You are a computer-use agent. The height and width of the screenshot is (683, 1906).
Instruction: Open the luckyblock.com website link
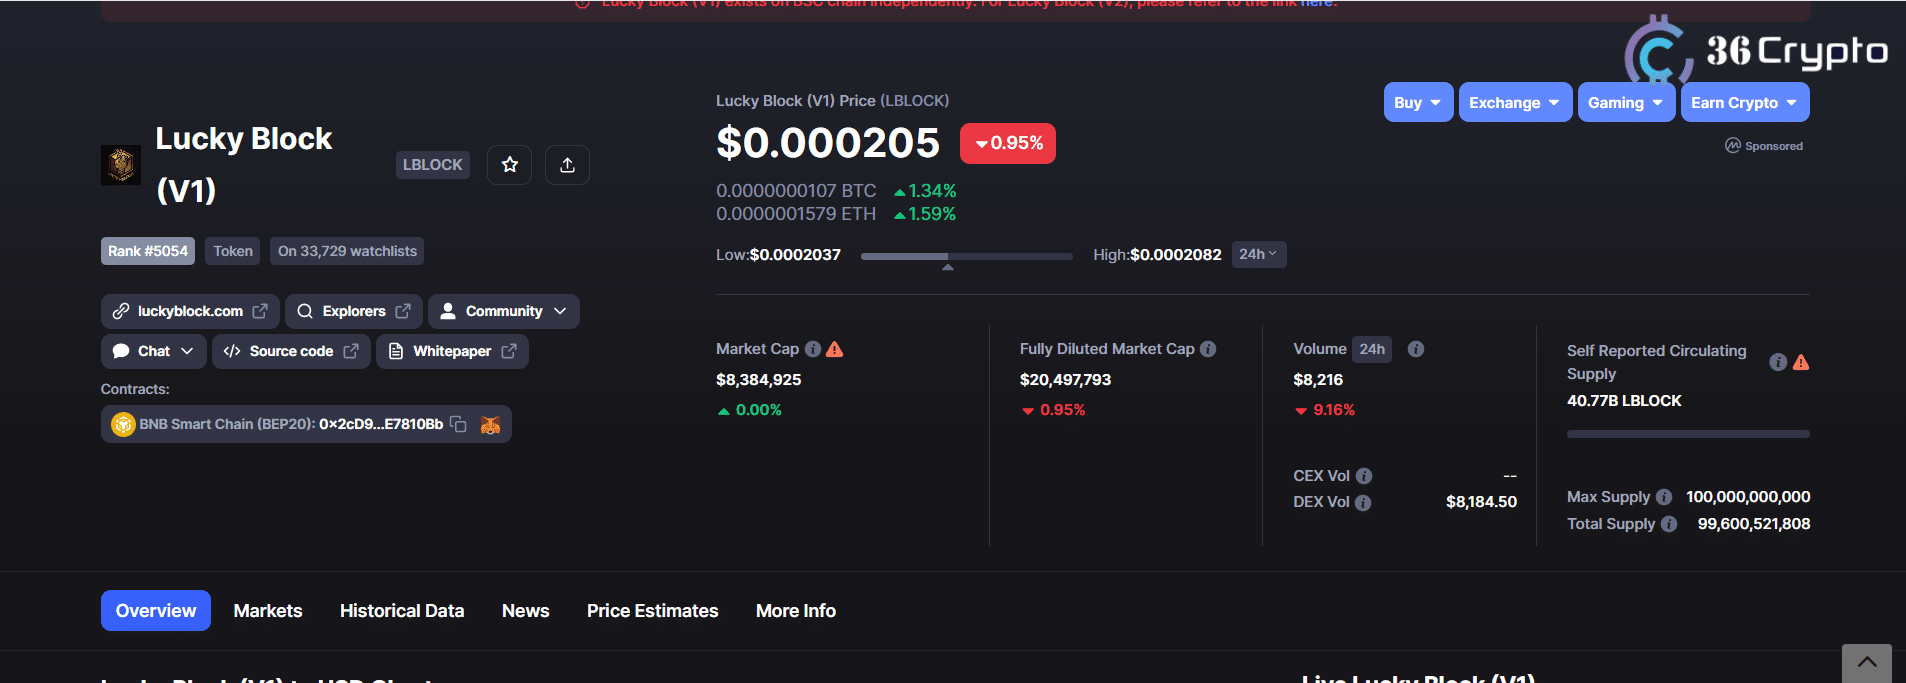(x=190, y=311)
